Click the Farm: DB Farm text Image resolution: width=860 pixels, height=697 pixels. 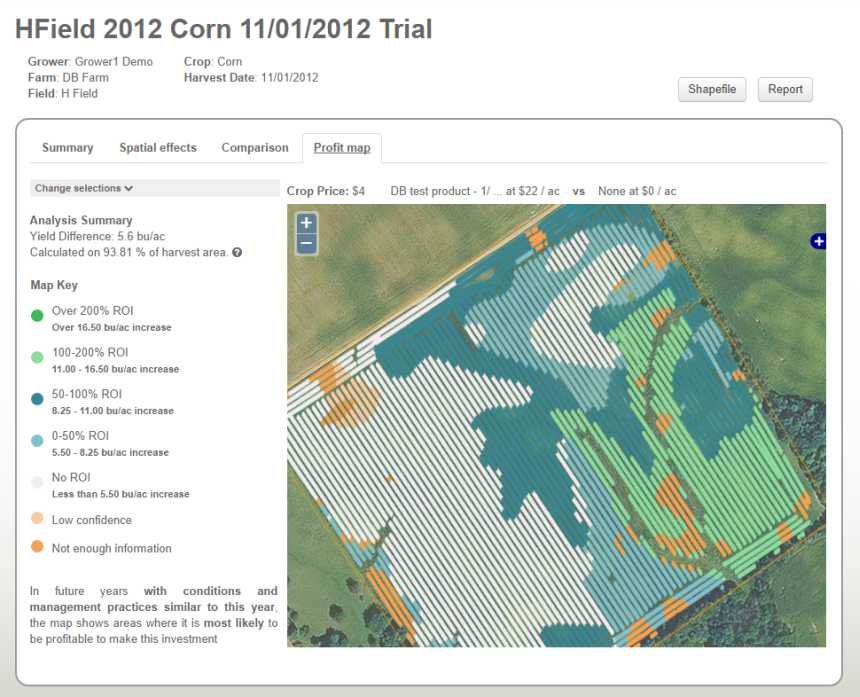[x=68, y=77]
